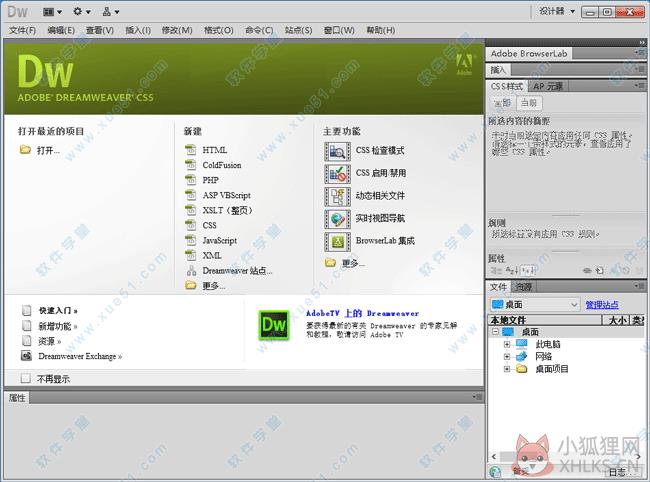Open the 设计器 workspace switcher dropdown
Image resolution: width=650 pixels, height=482 pixels.
pyautogui.click(x=557, y=11)
